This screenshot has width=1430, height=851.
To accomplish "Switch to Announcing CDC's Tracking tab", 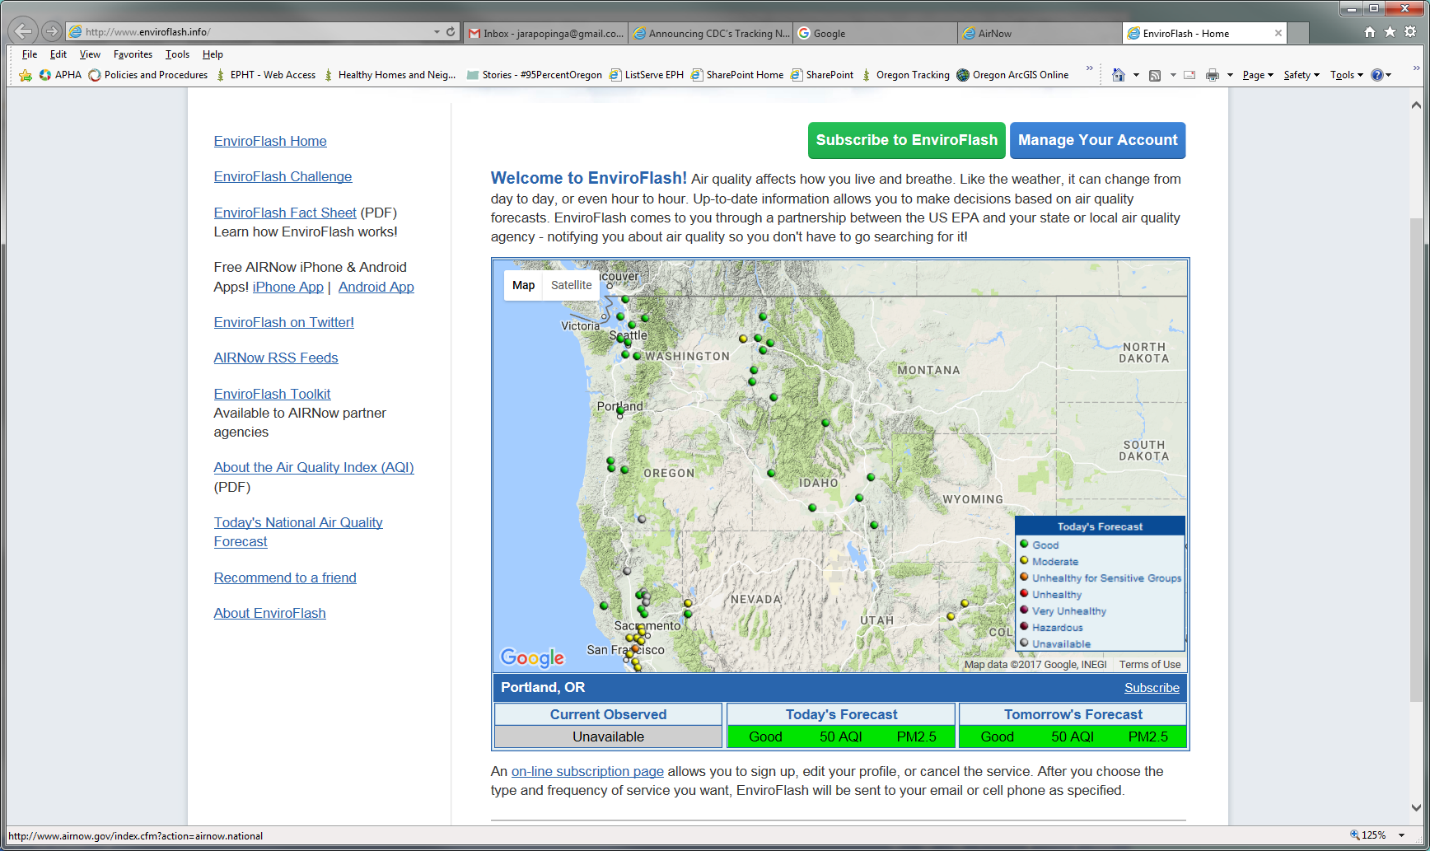I will [710, 33].
